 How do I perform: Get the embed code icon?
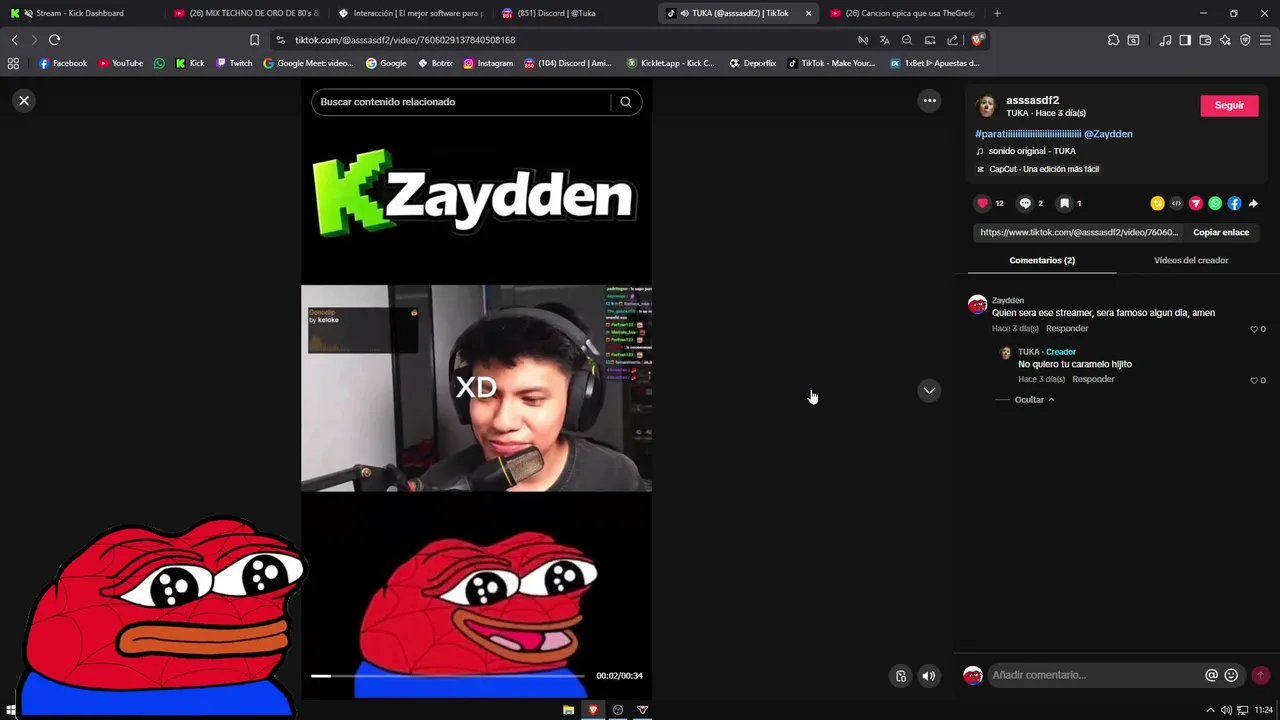(1176, 203)
